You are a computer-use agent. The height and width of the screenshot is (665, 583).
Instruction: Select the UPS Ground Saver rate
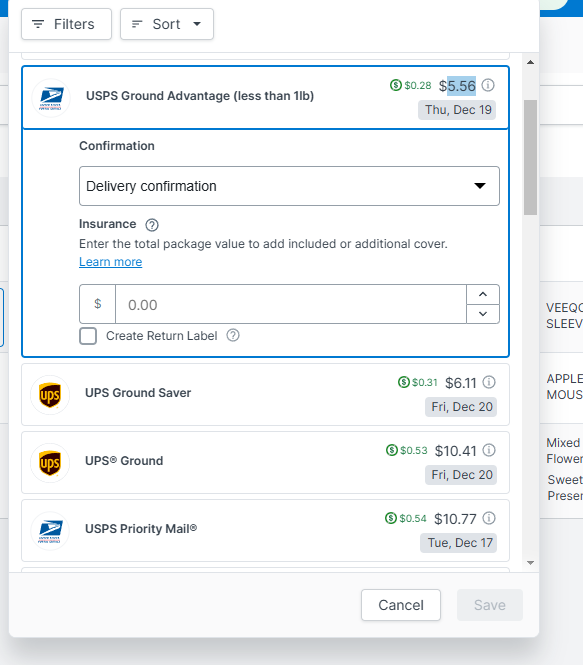coord(265,394)
